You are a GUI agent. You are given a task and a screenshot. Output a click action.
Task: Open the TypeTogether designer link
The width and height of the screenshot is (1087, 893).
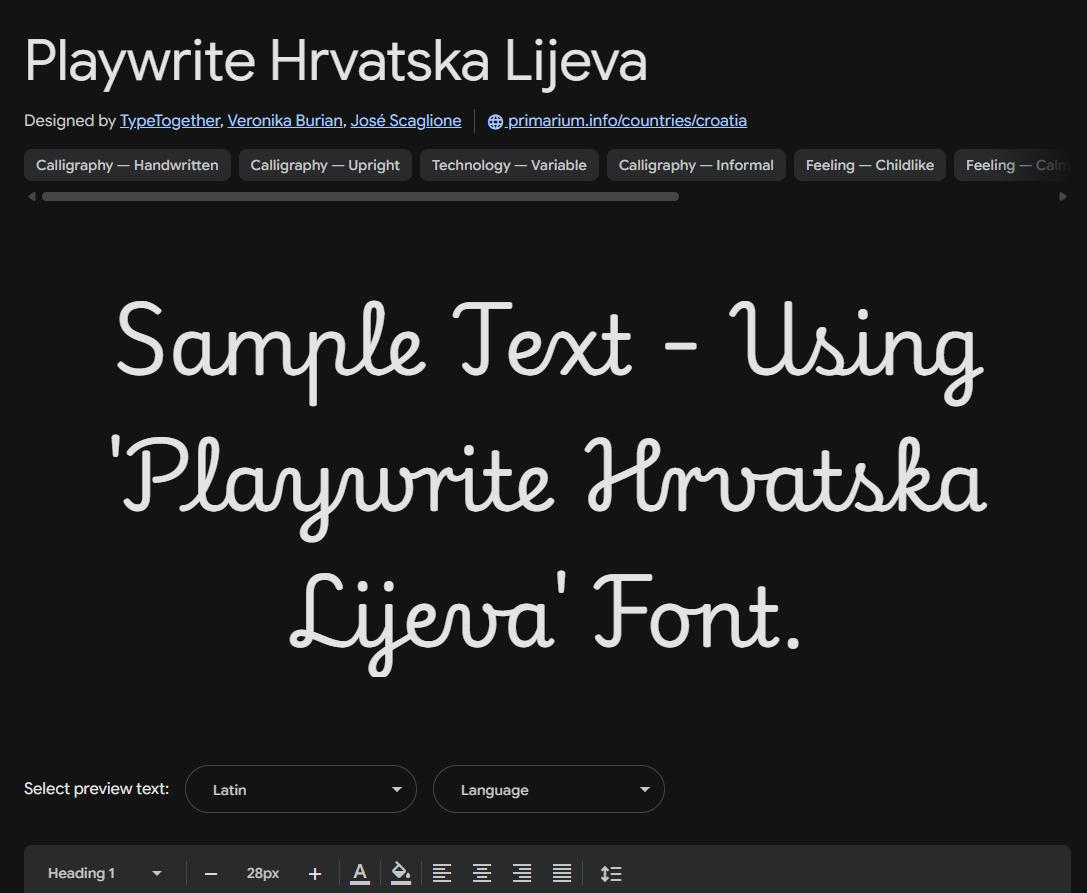pyautogui.click(x=170, y=121)
